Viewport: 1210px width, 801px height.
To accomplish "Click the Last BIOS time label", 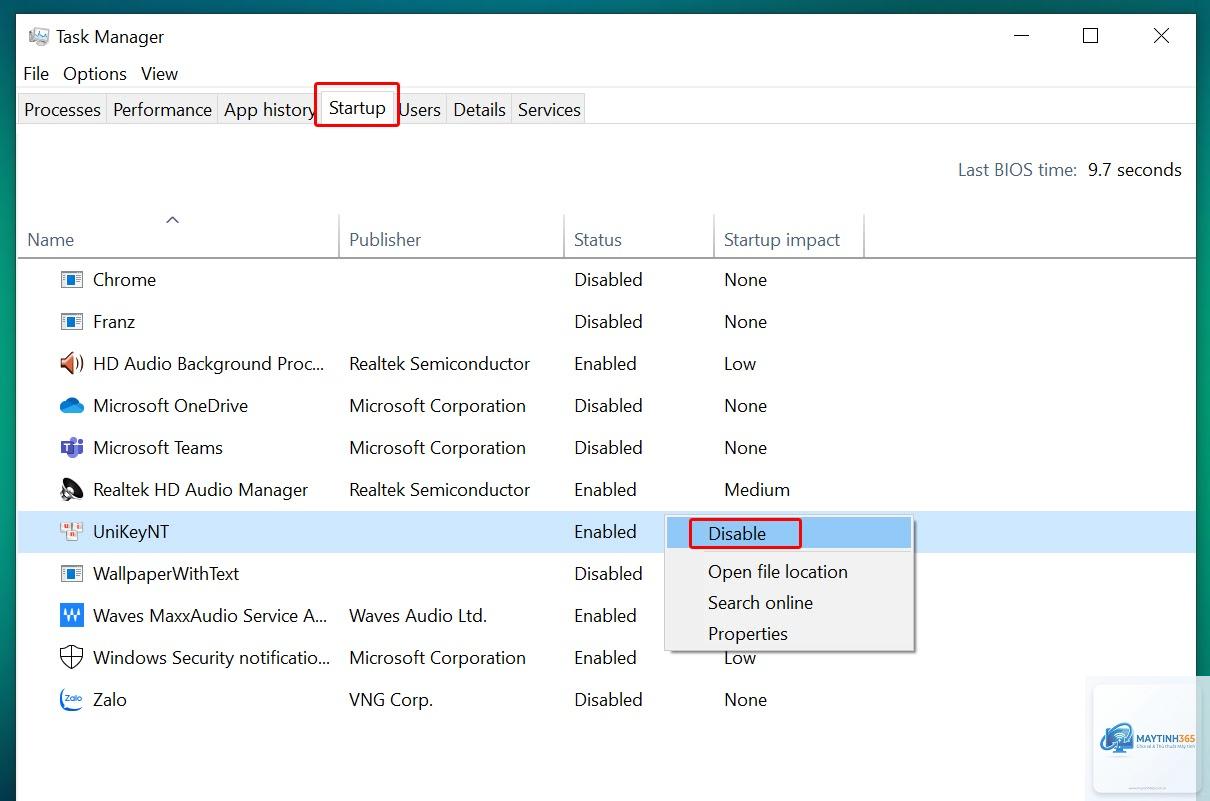I will tap(1017, 170).
